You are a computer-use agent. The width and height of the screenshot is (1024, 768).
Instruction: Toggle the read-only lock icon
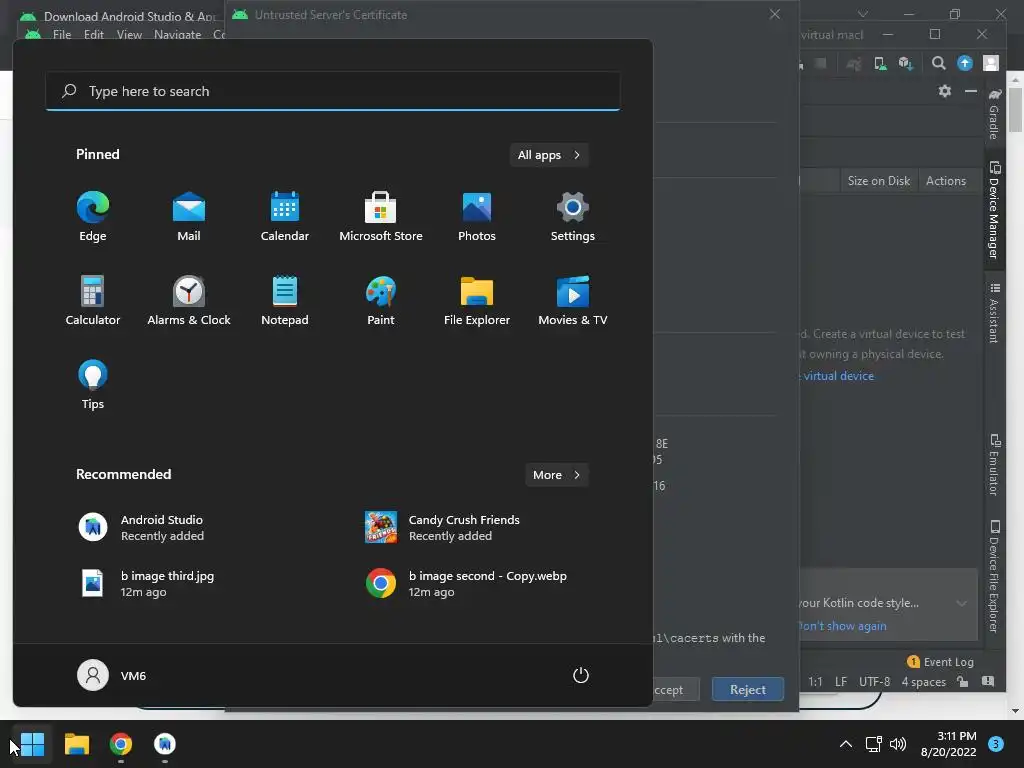pyautogui.click(x=963, y=682)
